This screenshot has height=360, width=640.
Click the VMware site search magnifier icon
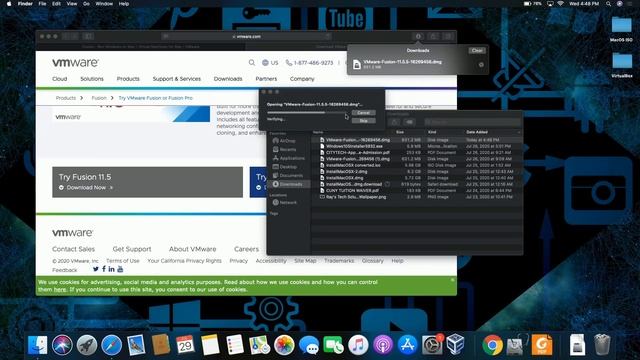[252, 62]
